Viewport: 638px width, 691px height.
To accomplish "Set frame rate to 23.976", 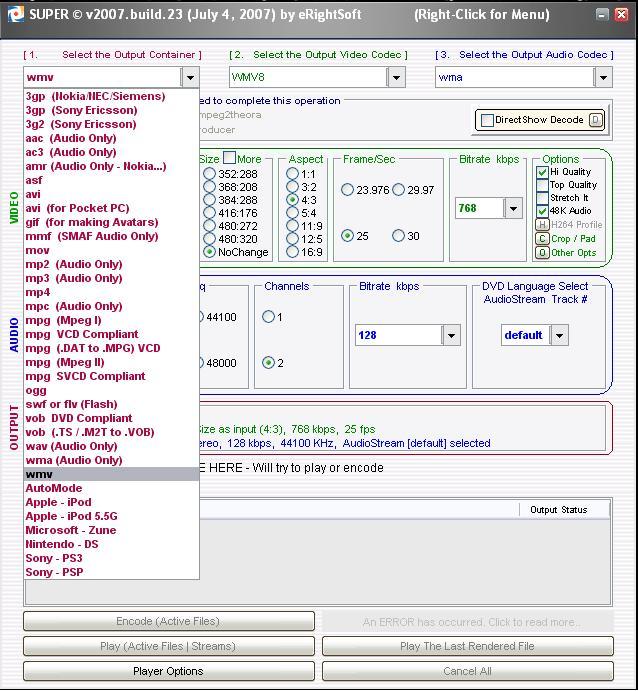I will point(347,190).
